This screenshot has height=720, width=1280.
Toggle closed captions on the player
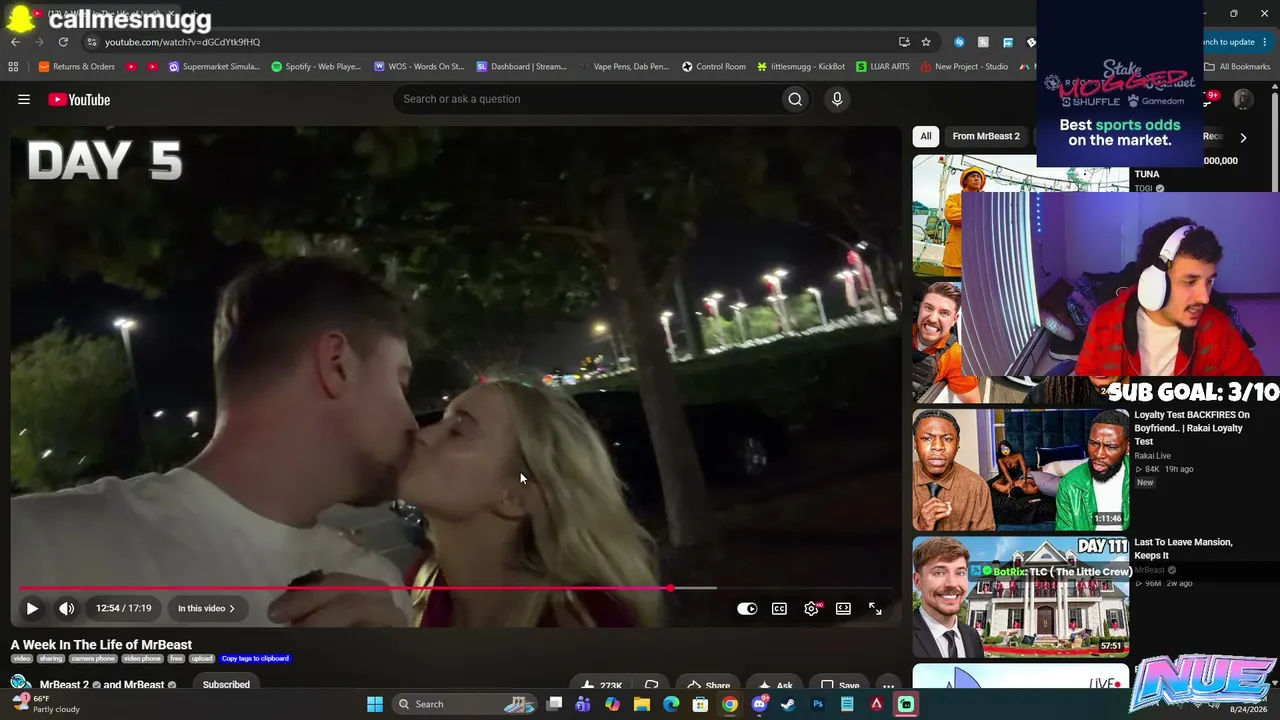click(779, 608)
